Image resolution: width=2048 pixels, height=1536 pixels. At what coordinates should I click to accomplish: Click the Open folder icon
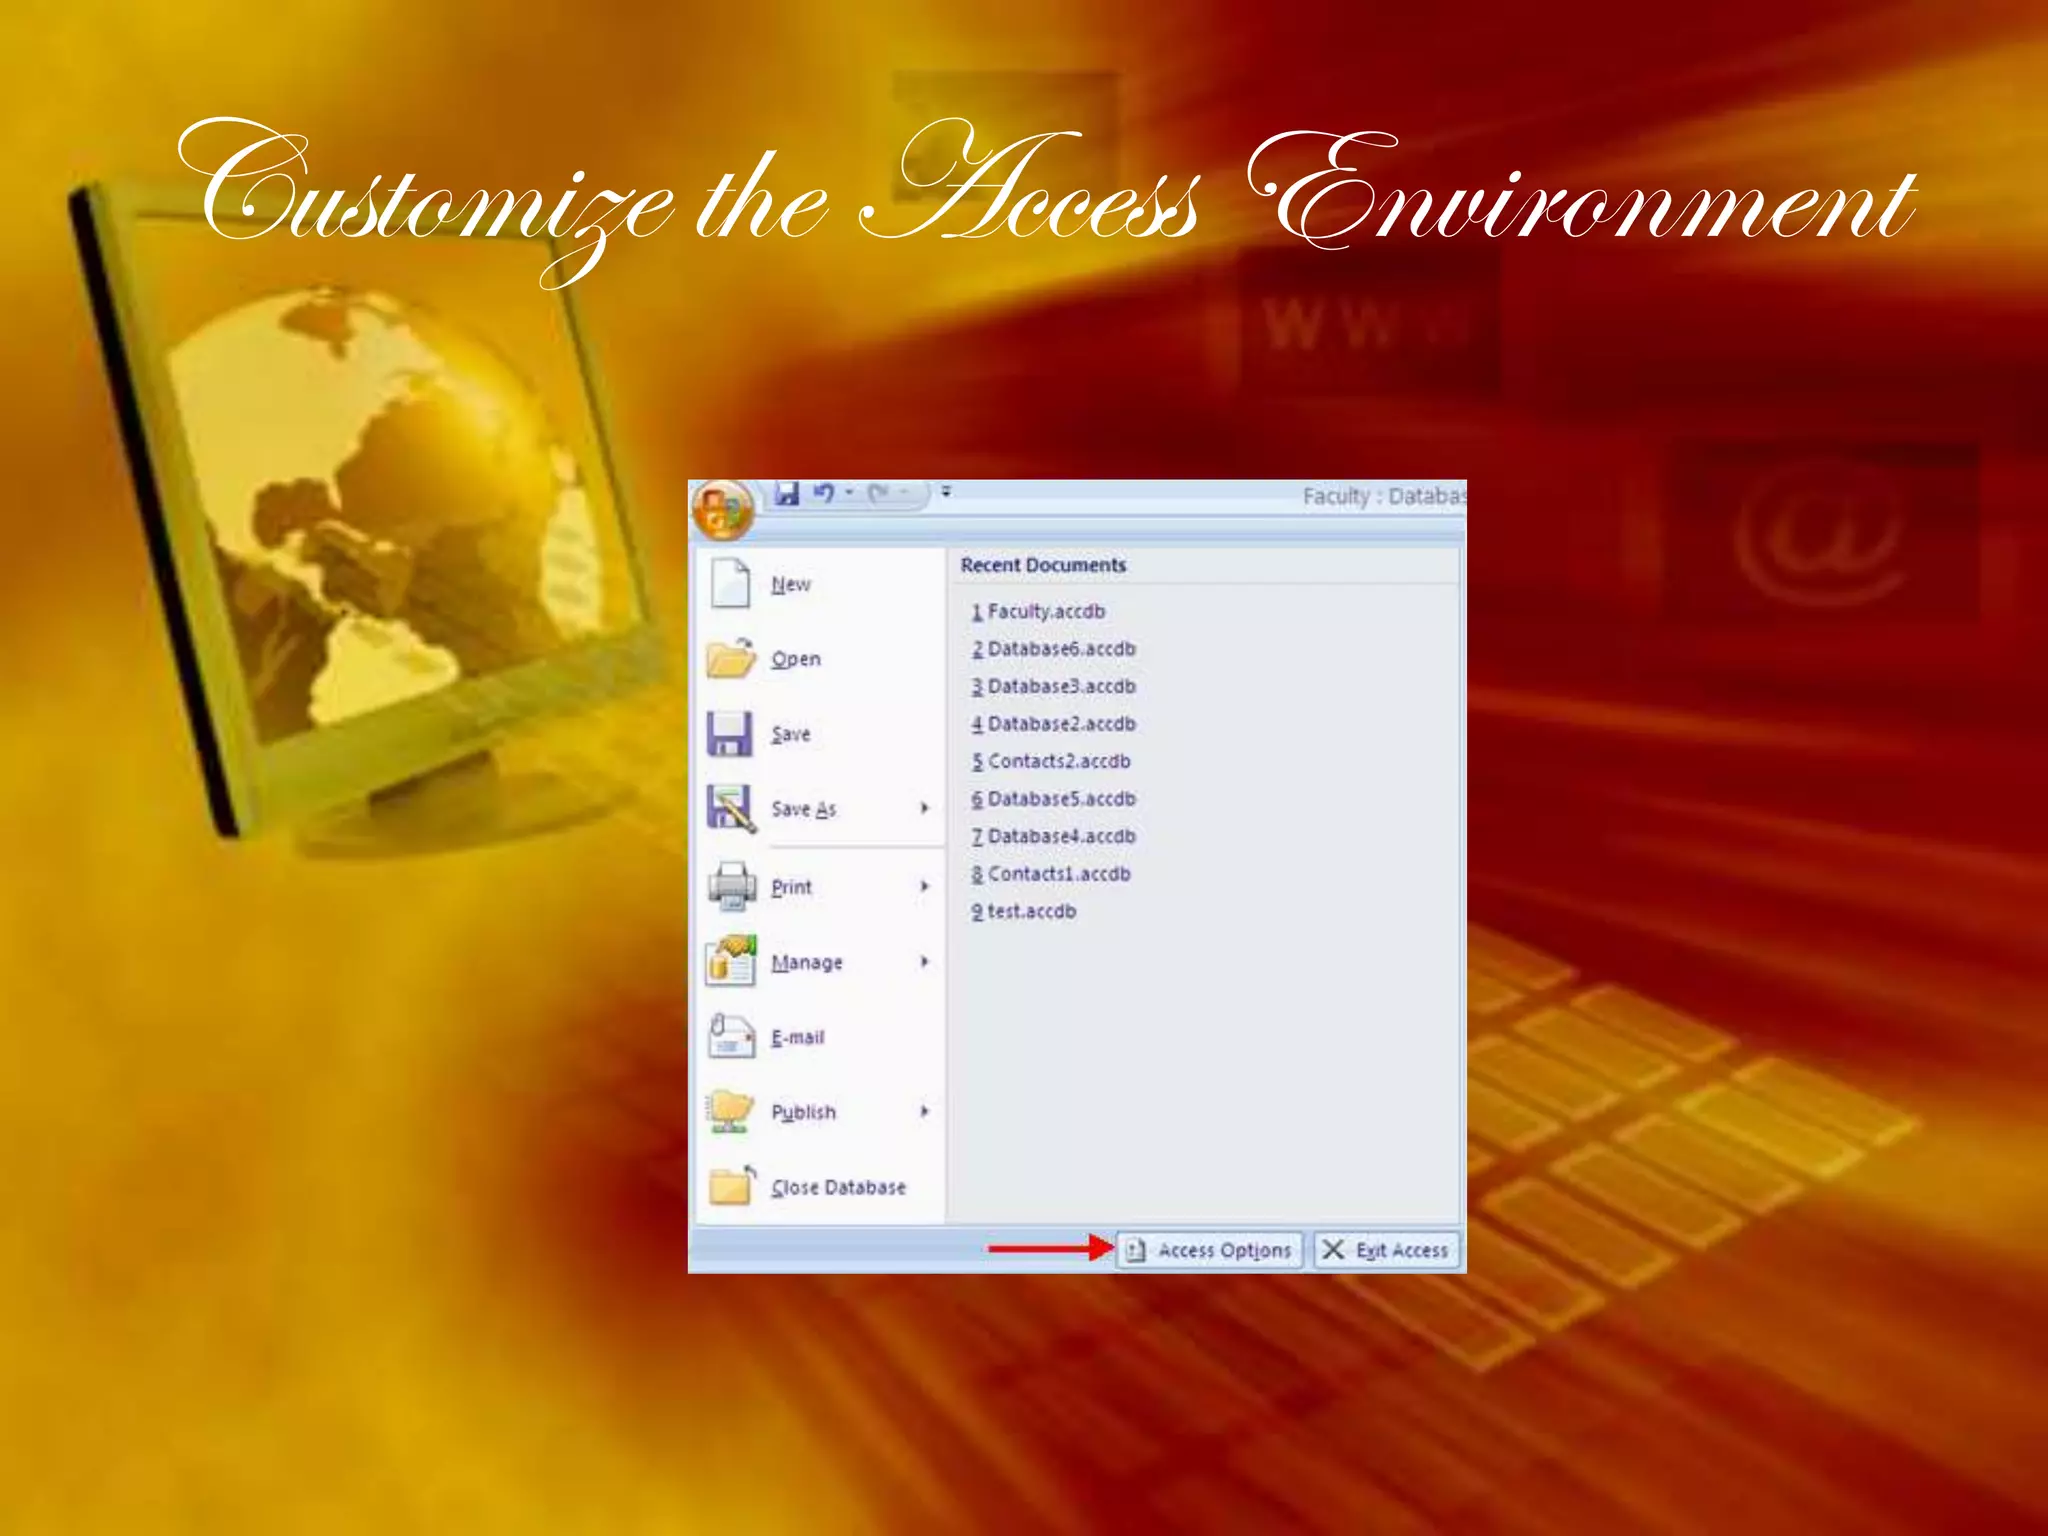[730, 659]
